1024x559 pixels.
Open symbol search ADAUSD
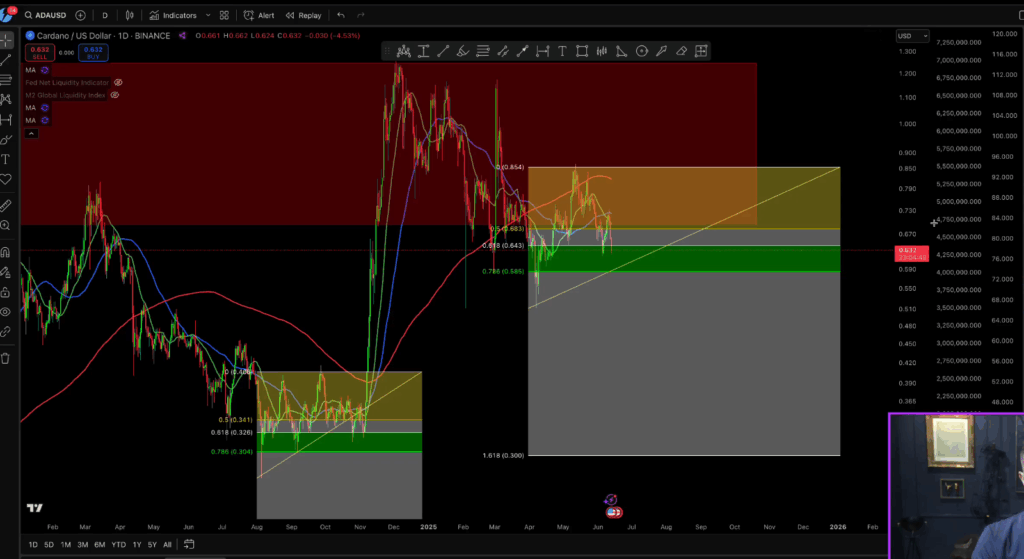[46, 15]
